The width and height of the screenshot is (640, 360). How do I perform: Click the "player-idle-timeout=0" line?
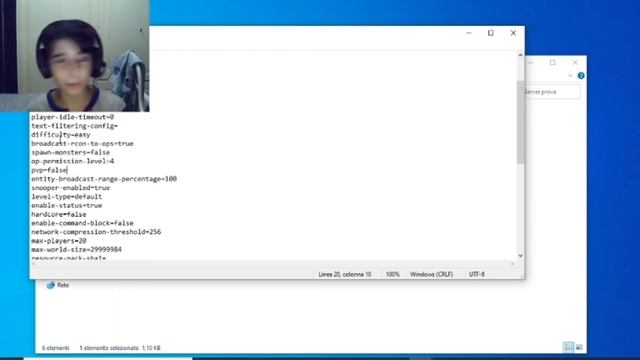click(73, 117)
